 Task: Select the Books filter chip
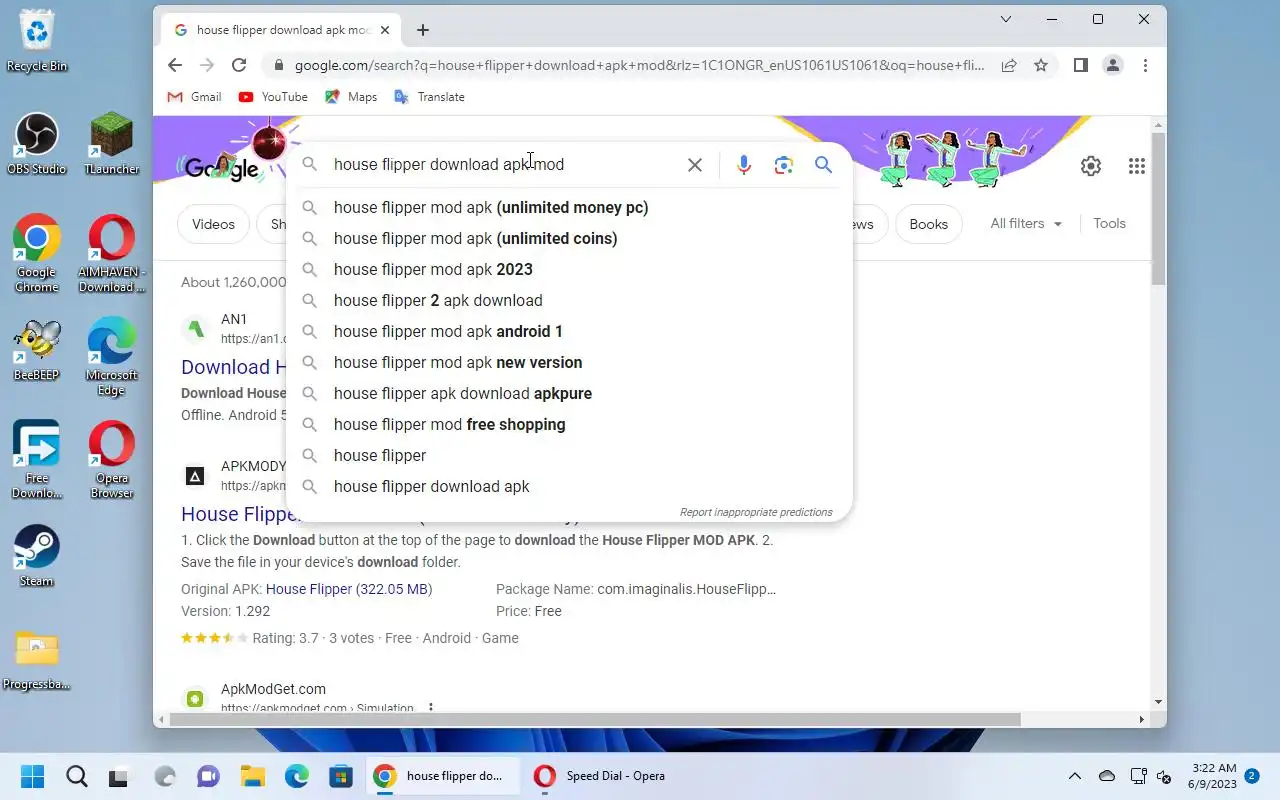(x=928, y=224)
